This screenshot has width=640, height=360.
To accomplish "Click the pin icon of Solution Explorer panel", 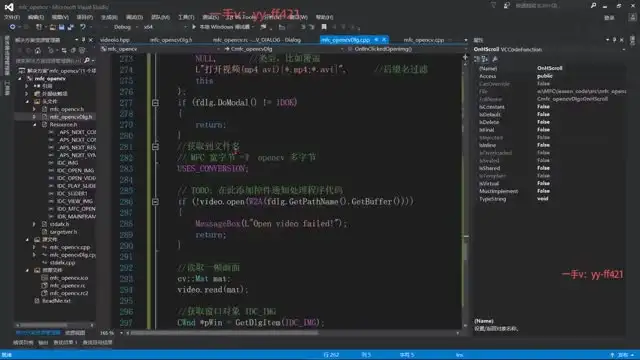I will (x=83, y=40).
